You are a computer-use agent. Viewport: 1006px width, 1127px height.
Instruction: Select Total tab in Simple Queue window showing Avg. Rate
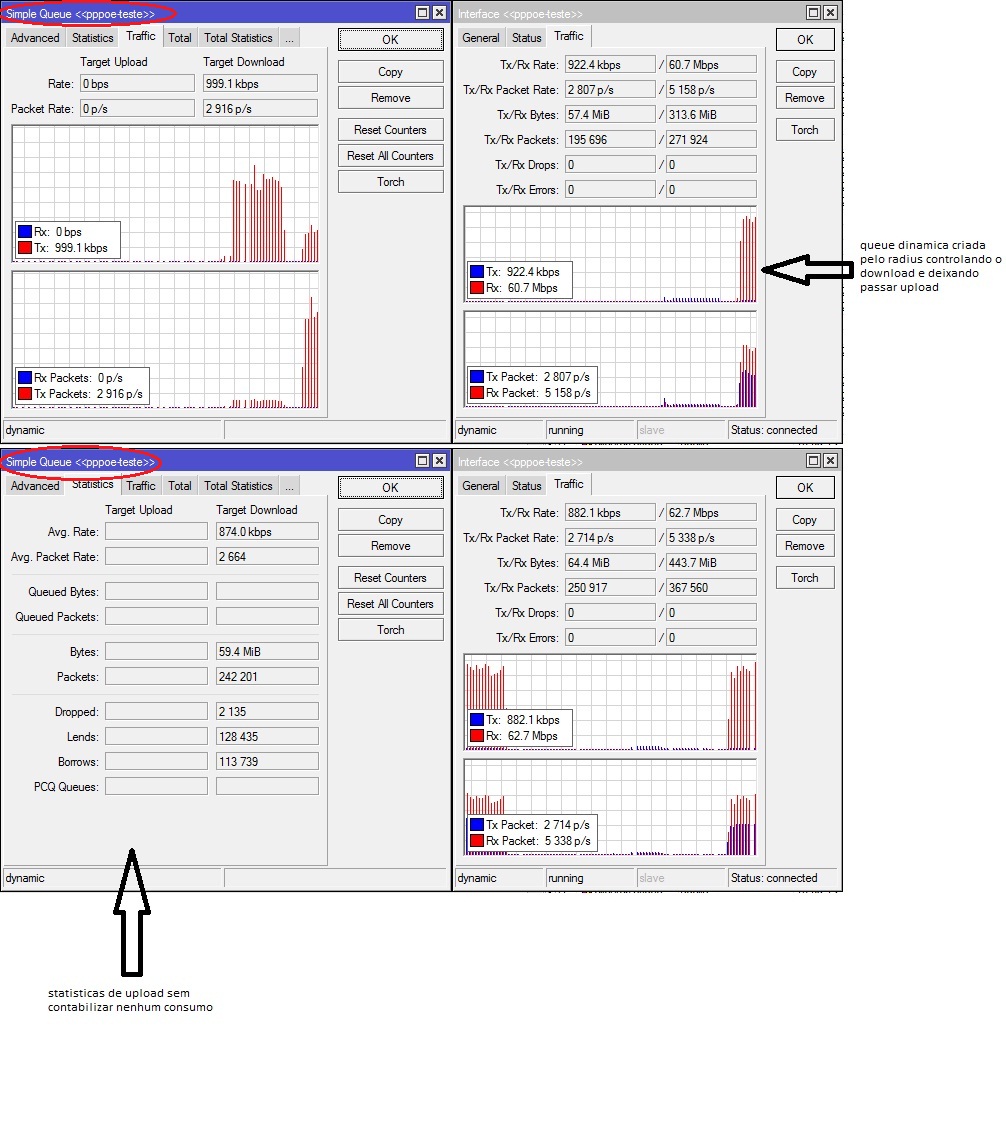click(180, 486)
